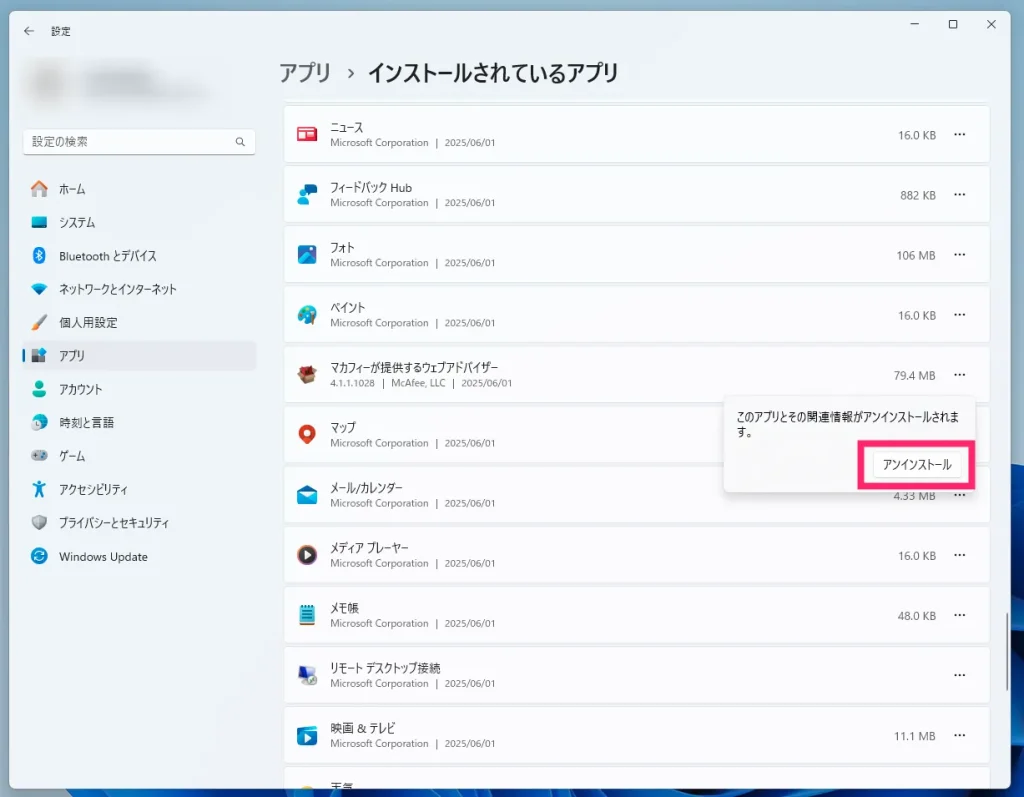Viewport: 1024px width, 797px height.
Task: Open システム in the sidebar
Action: [x=138, y=222]
